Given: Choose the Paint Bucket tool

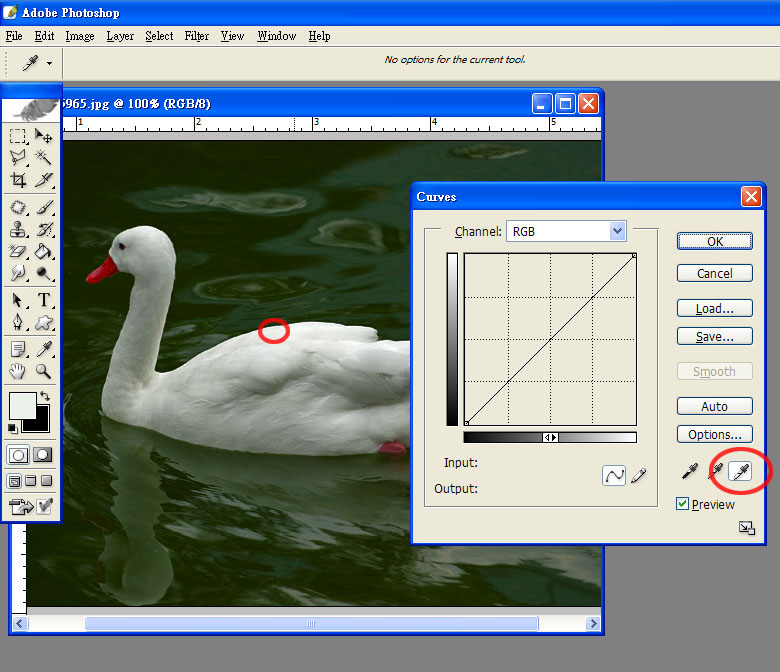Looking at the screenshot, I should (44, 251).
